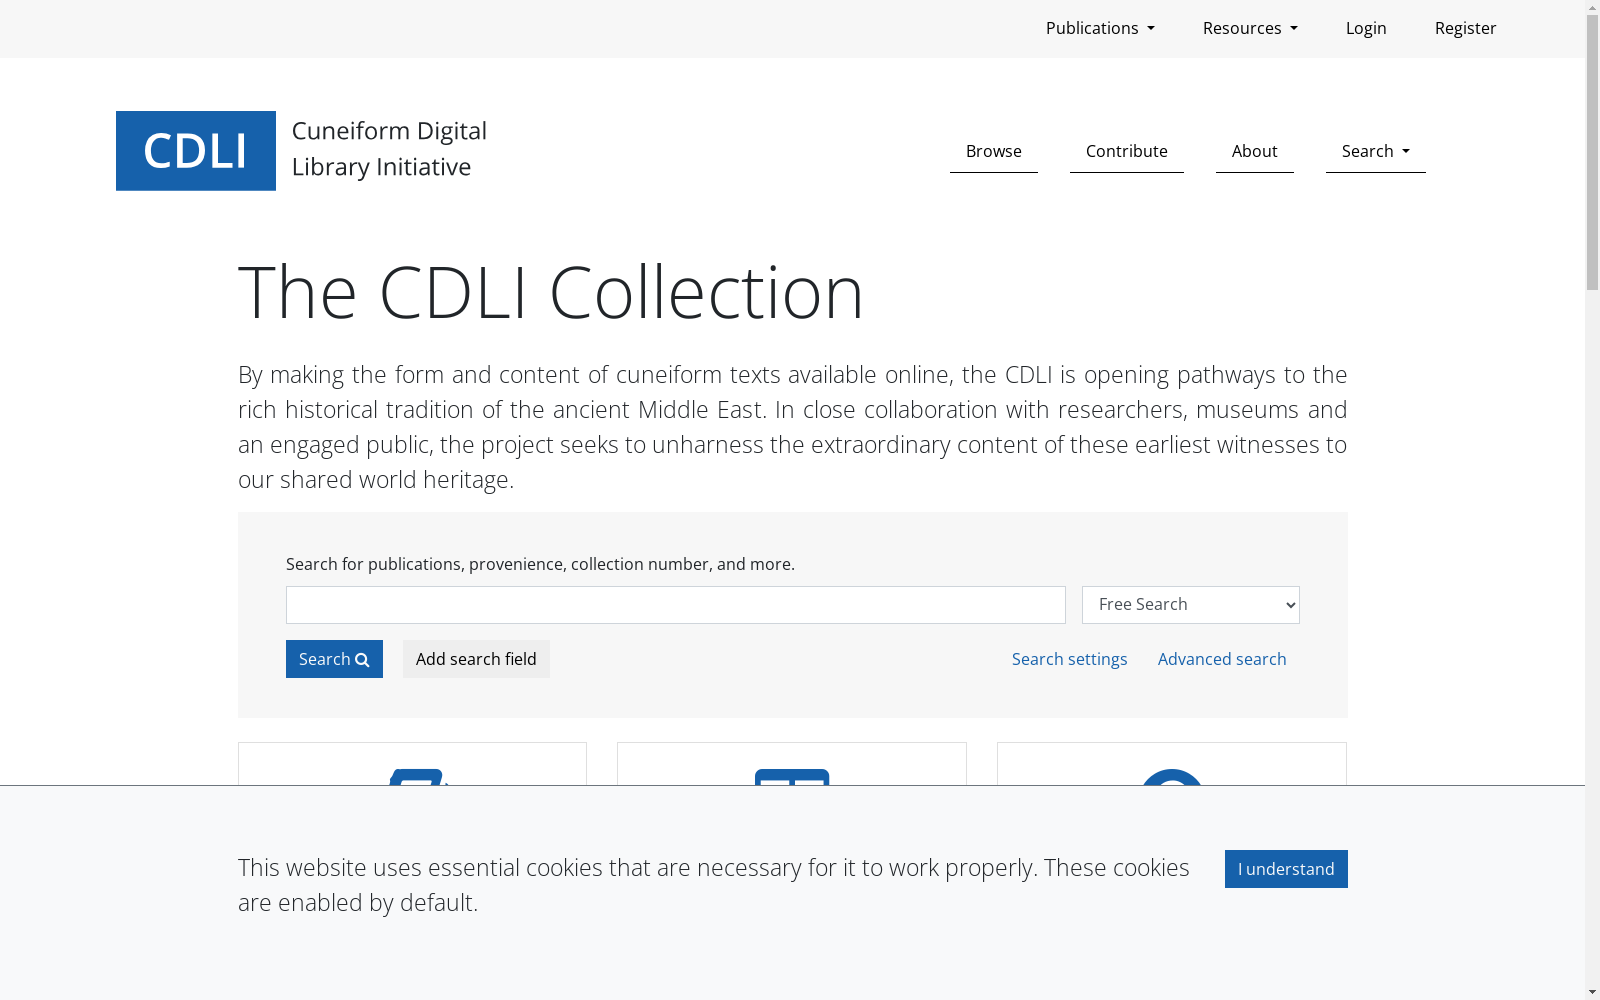Screen dimensions: 1600x1000
Task: Click the Cuneiform Digital Library Initiative title
Action: click(x=389, y=149)
